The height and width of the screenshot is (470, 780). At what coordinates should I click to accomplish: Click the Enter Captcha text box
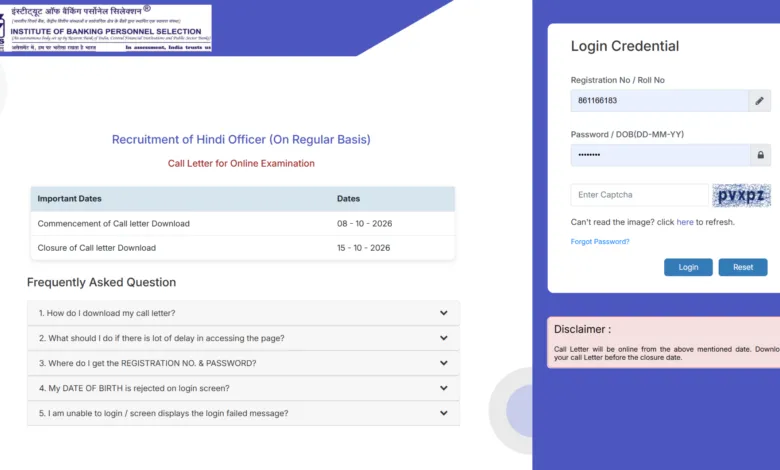point(639,195)
